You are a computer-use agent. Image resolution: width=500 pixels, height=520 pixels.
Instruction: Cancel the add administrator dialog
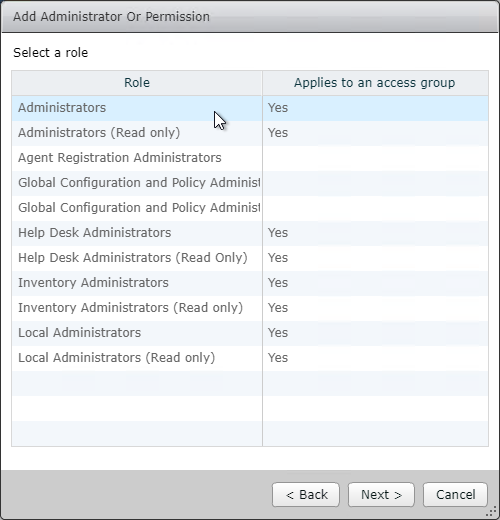coord(455,495)
